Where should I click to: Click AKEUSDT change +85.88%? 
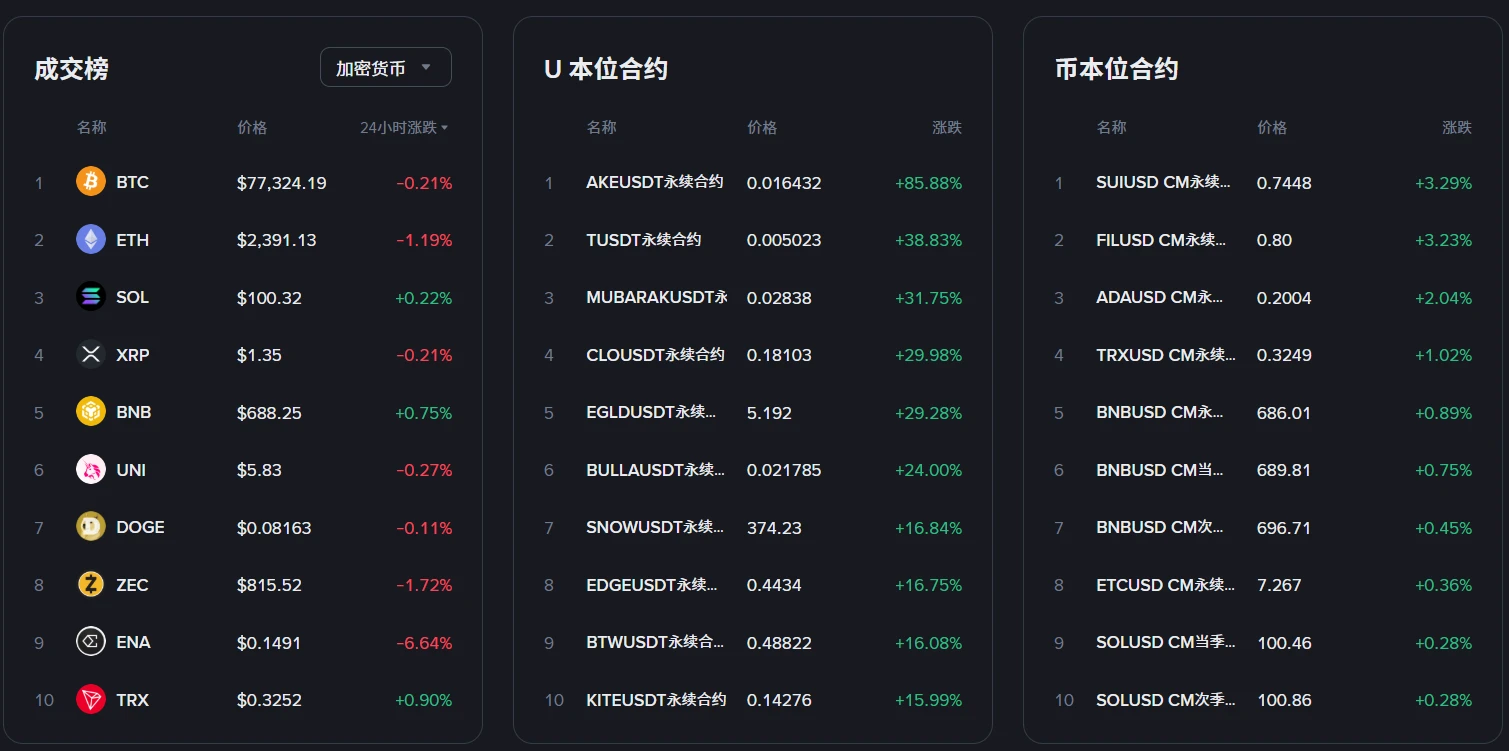point(929,183)
